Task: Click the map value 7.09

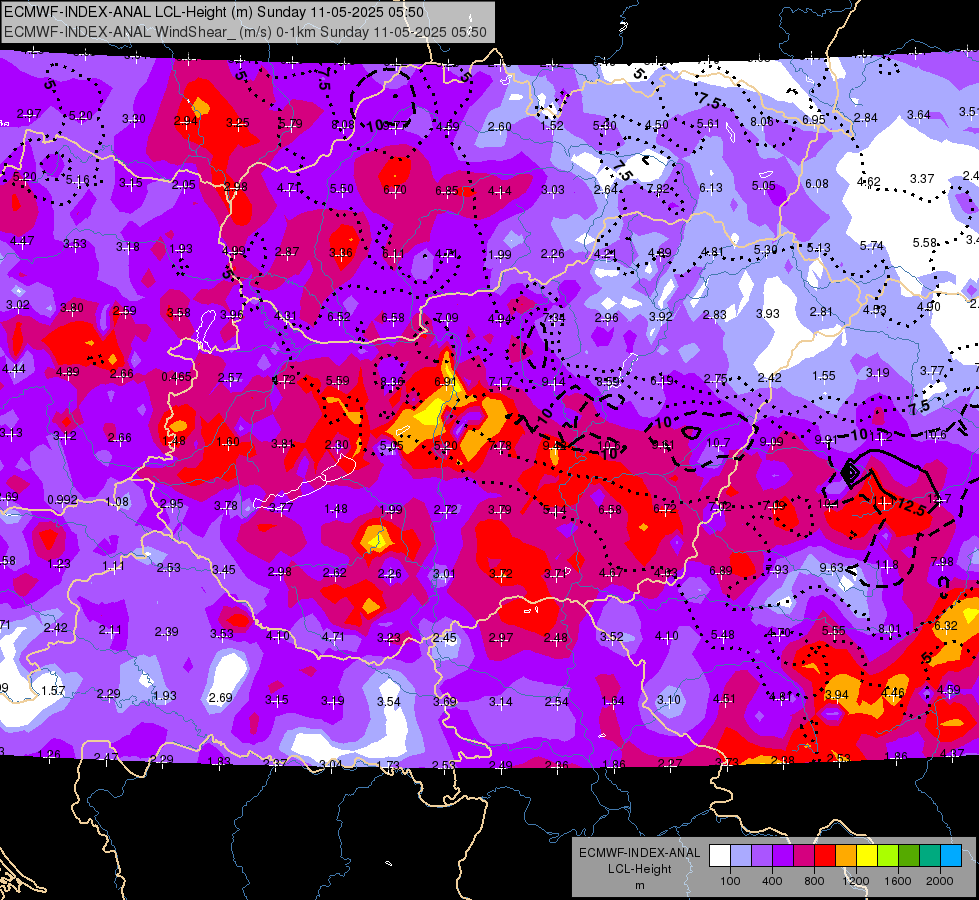Action: [x=446, y=318]
